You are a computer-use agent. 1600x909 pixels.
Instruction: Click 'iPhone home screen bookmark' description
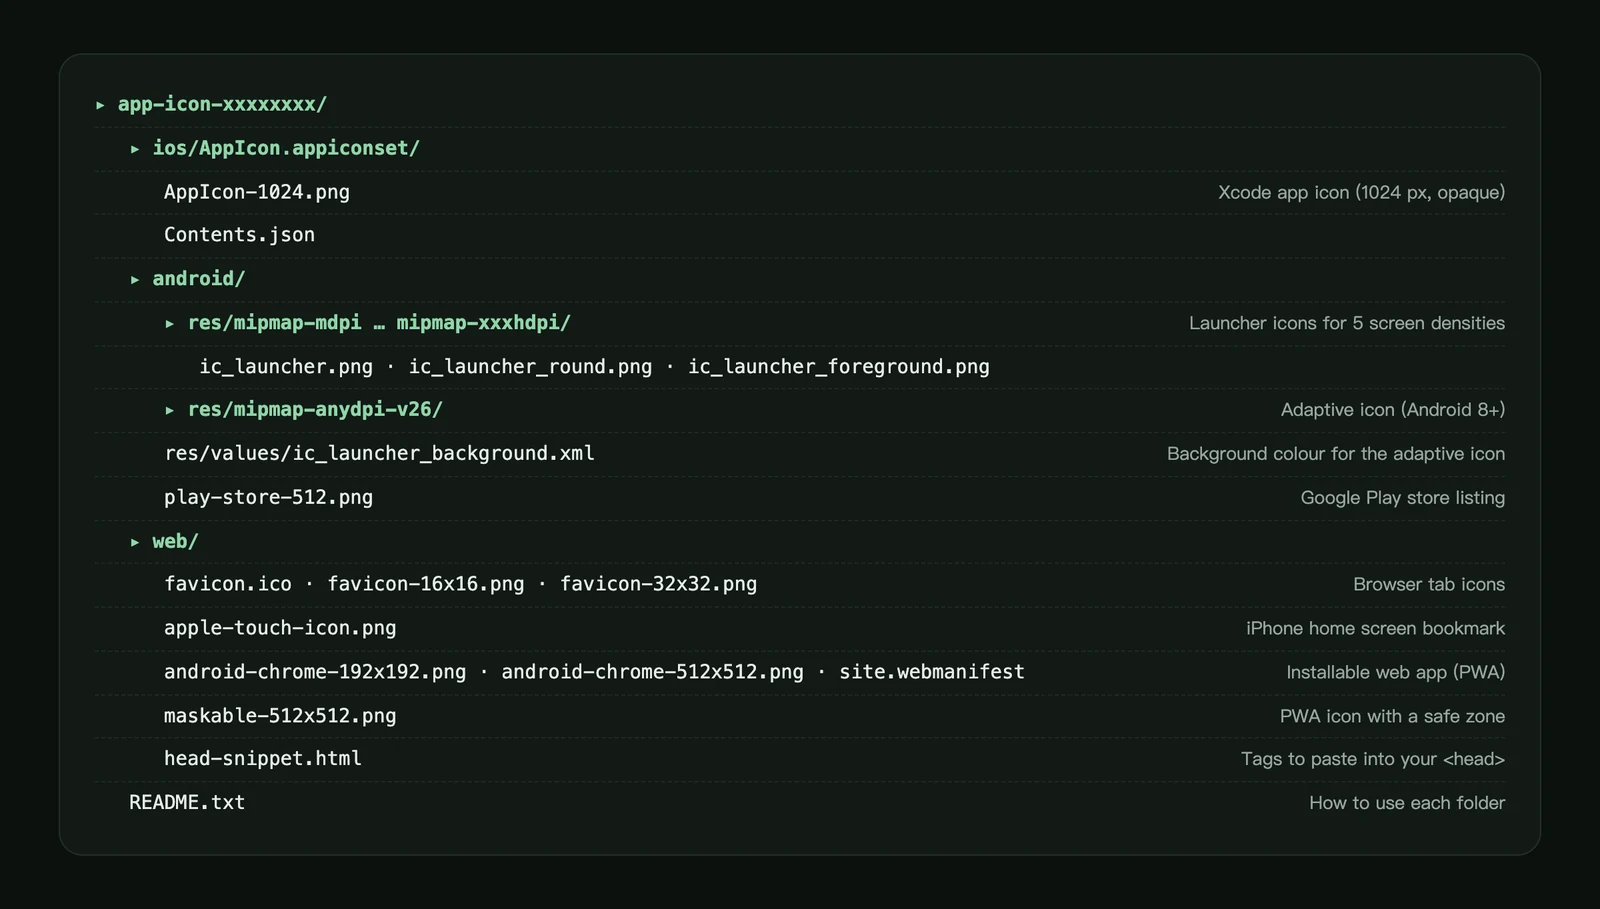pos(1376,629)
